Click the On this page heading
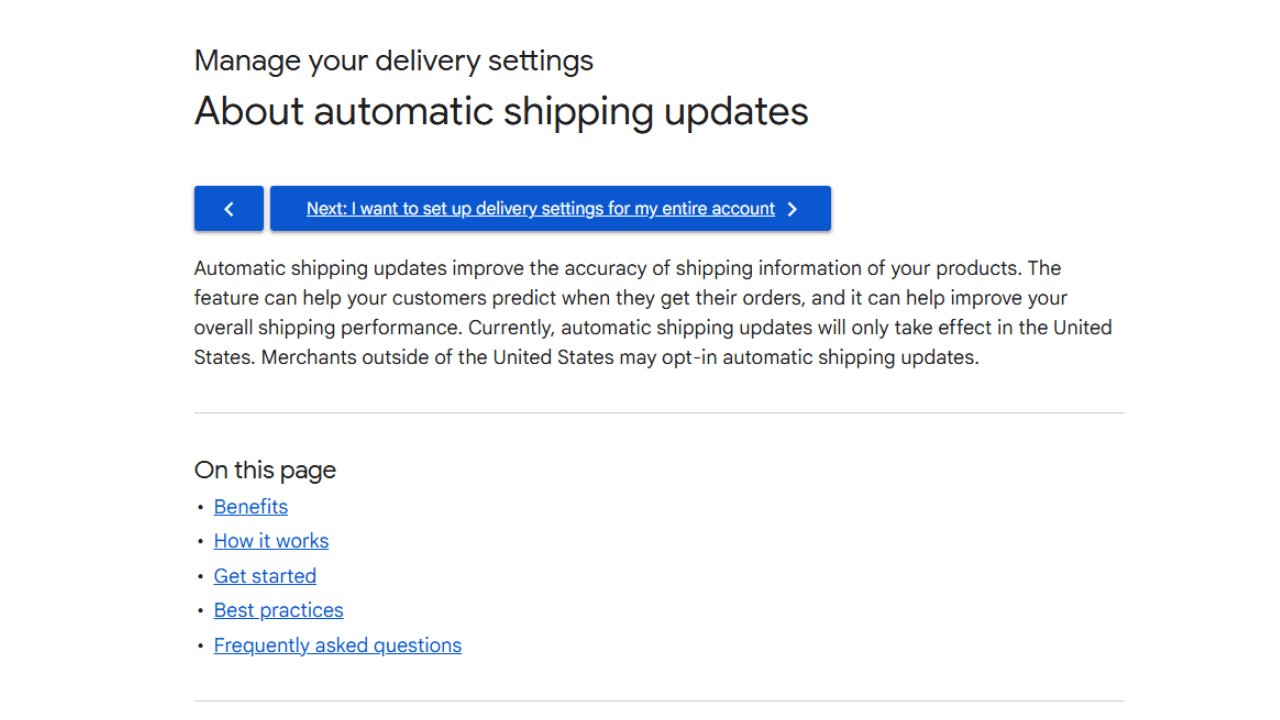The image size is (1280, 720). pyautogui.click(x=265, y=470)
